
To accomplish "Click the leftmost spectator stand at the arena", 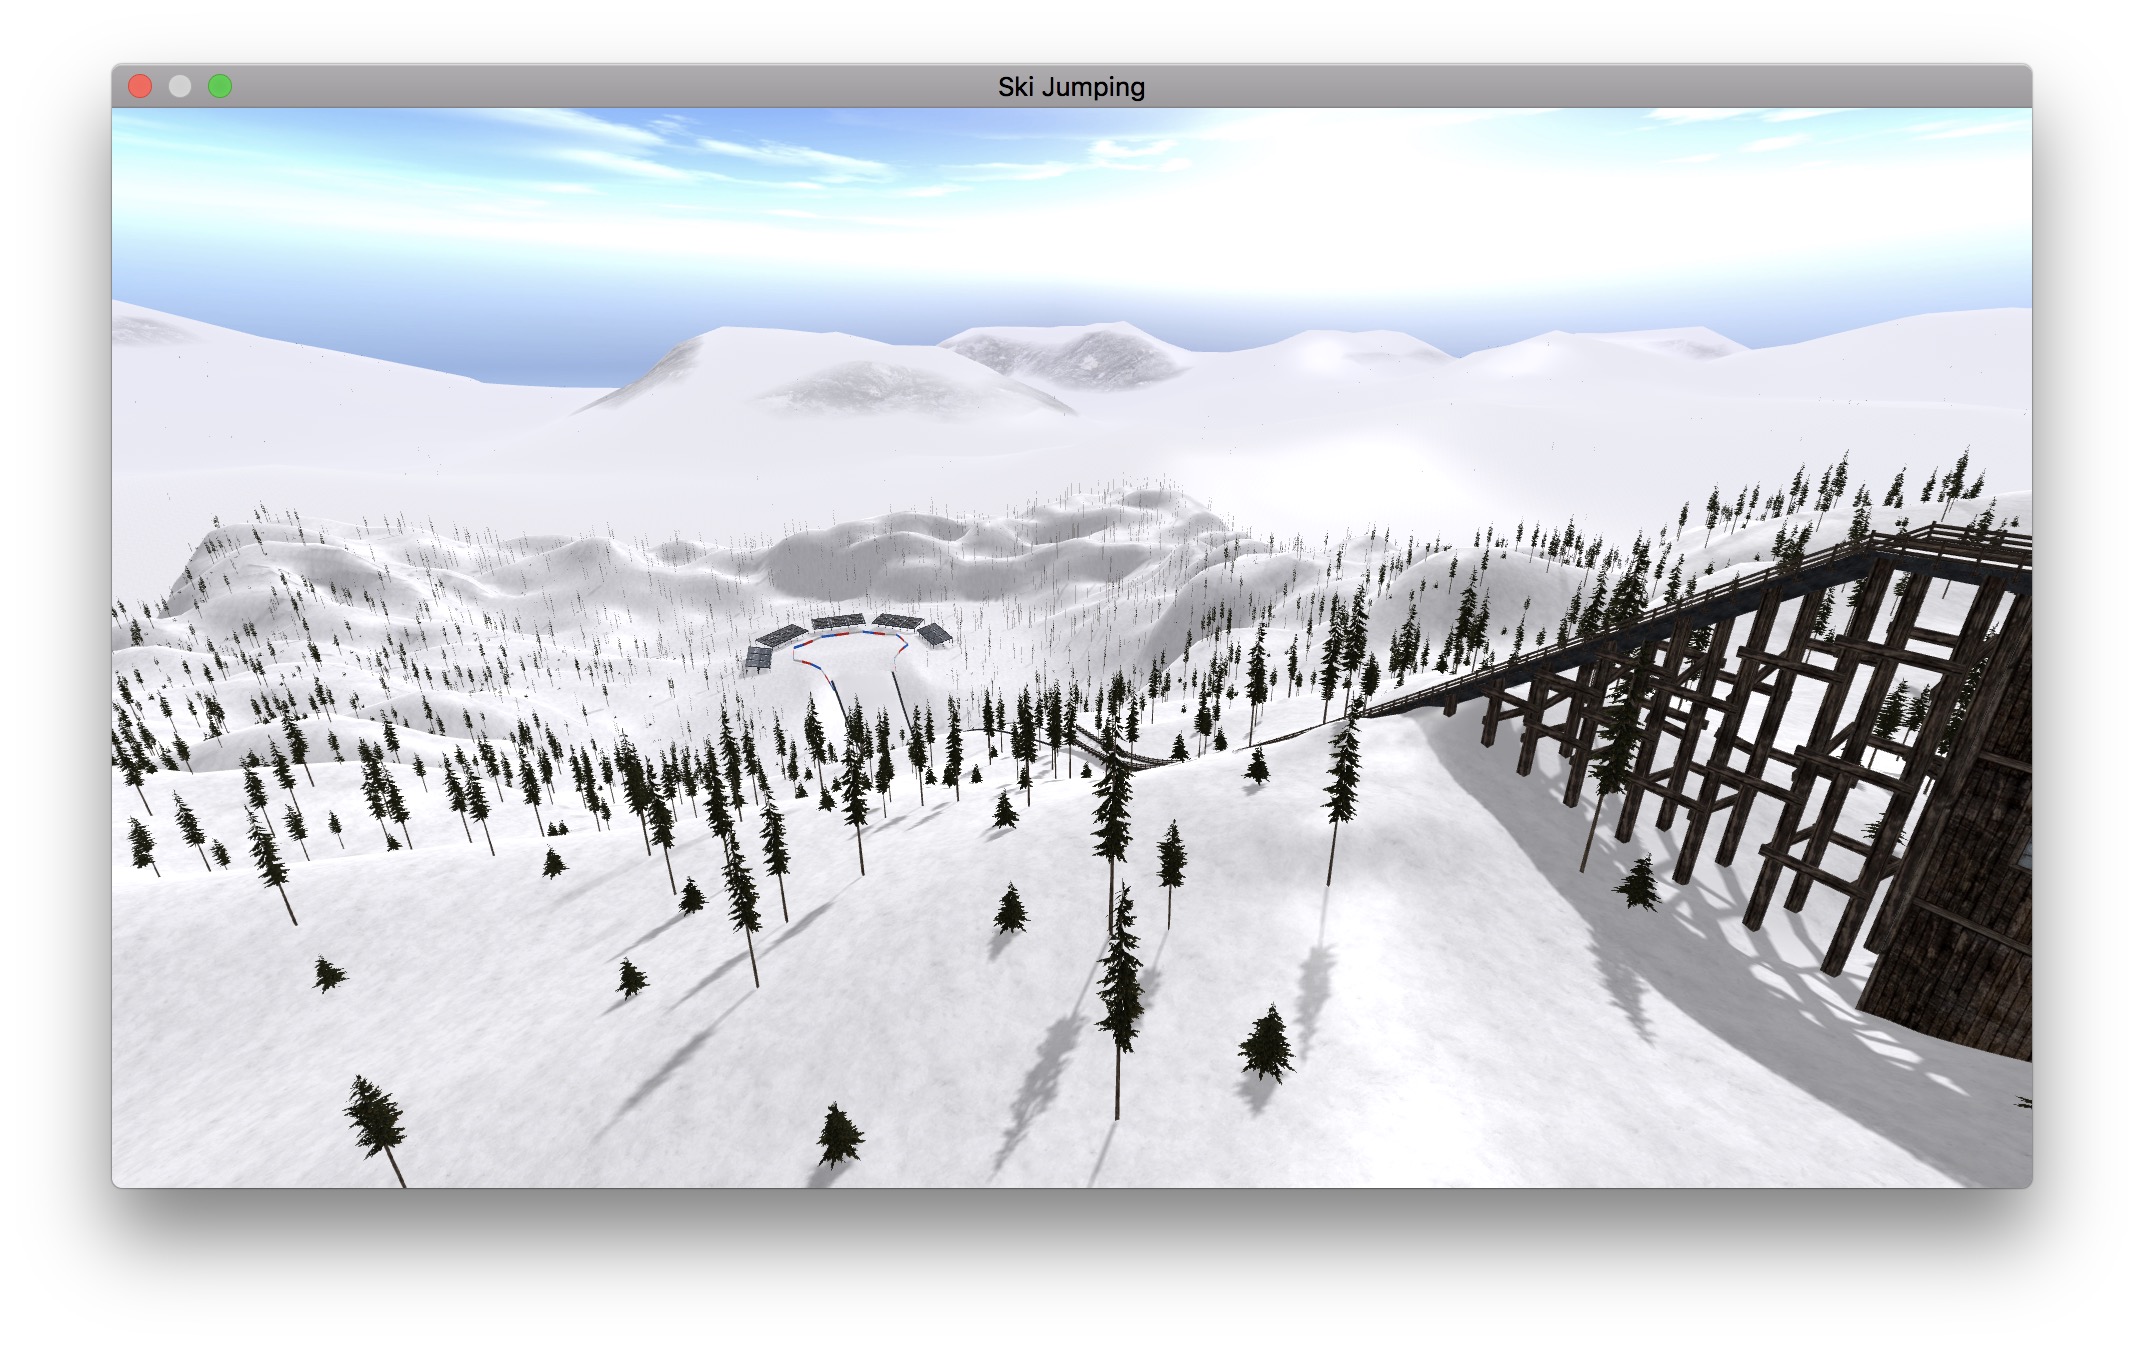I will tap(759, 658).
